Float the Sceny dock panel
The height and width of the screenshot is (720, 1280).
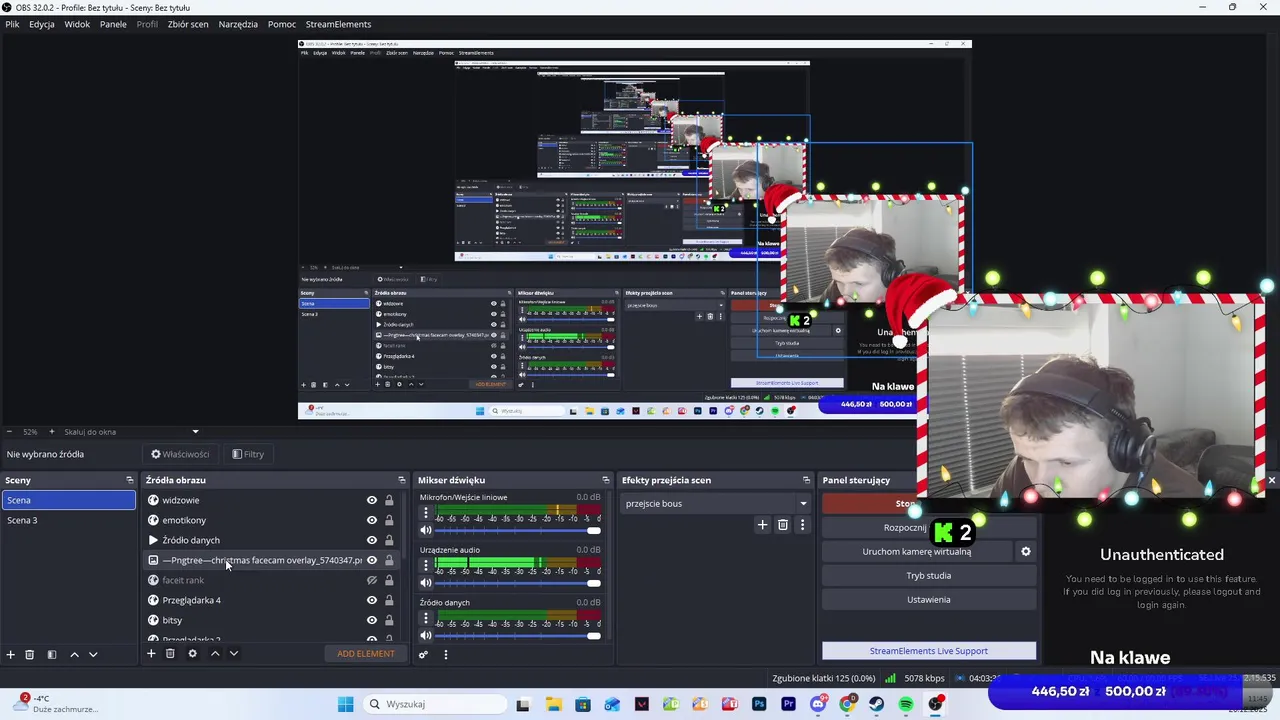point(129,480)
